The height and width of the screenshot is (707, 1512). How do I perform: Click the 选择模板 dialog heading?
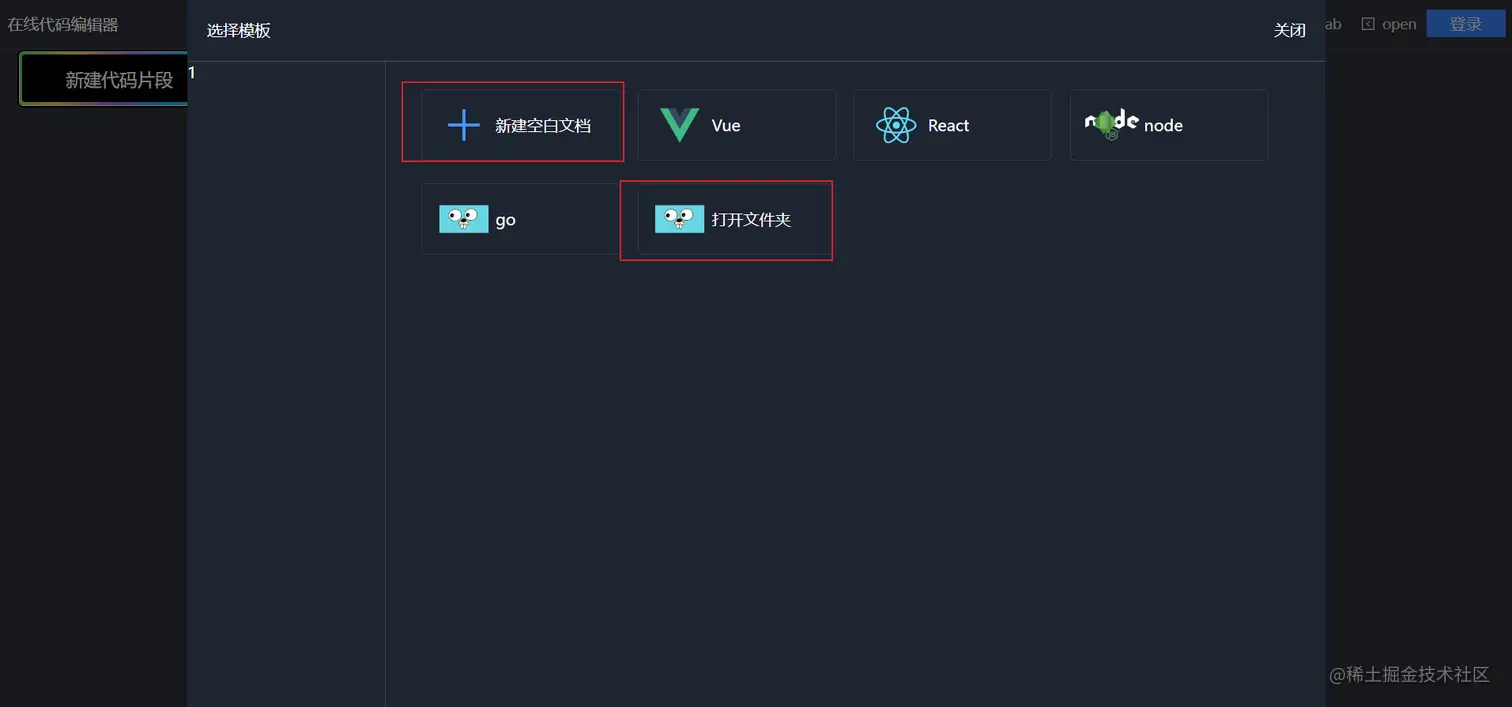[x=239, y=30]
